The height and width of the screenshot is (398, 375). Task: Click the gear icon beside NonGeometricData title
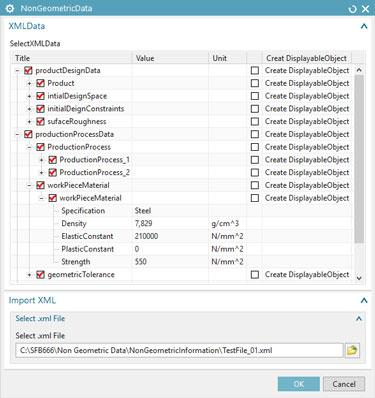[10, 8]
